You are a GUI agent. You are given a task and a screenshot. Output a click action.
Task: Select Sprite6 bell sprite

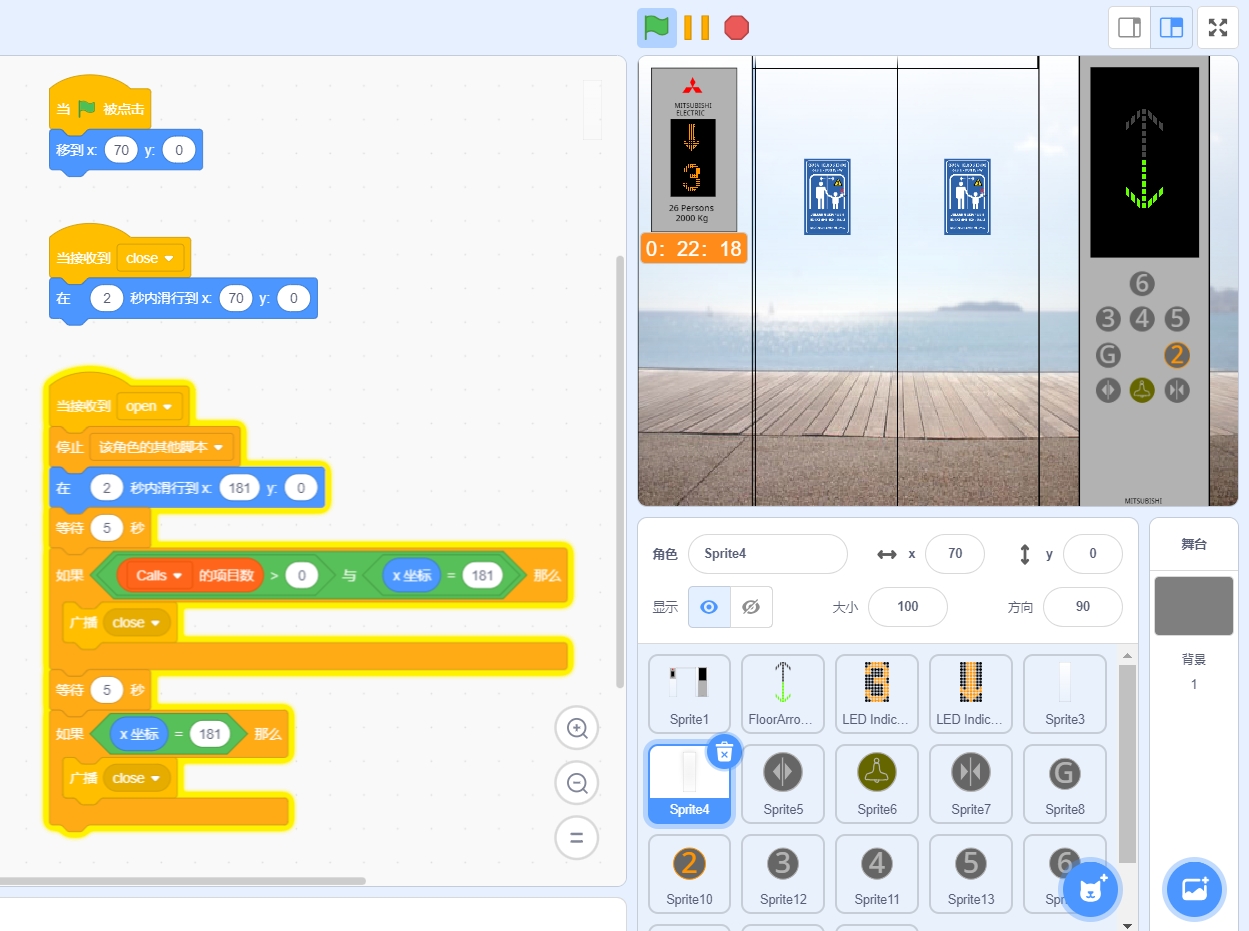coord(877,783)
